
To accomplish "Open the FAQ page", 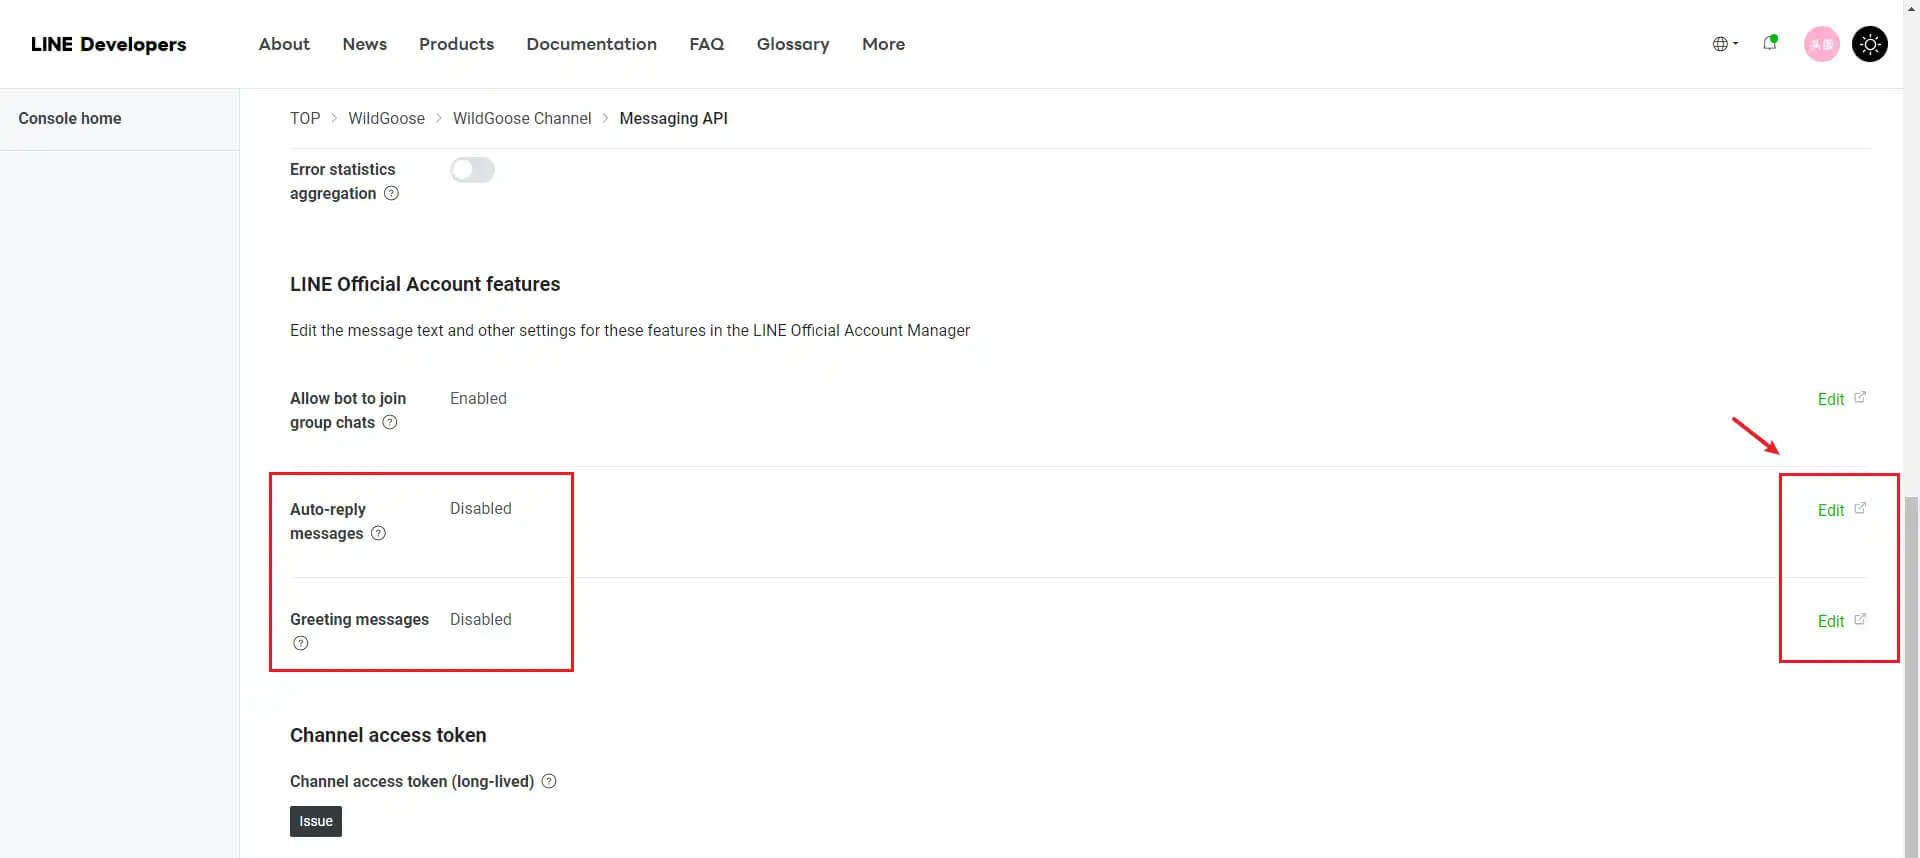I will (706, 44).
